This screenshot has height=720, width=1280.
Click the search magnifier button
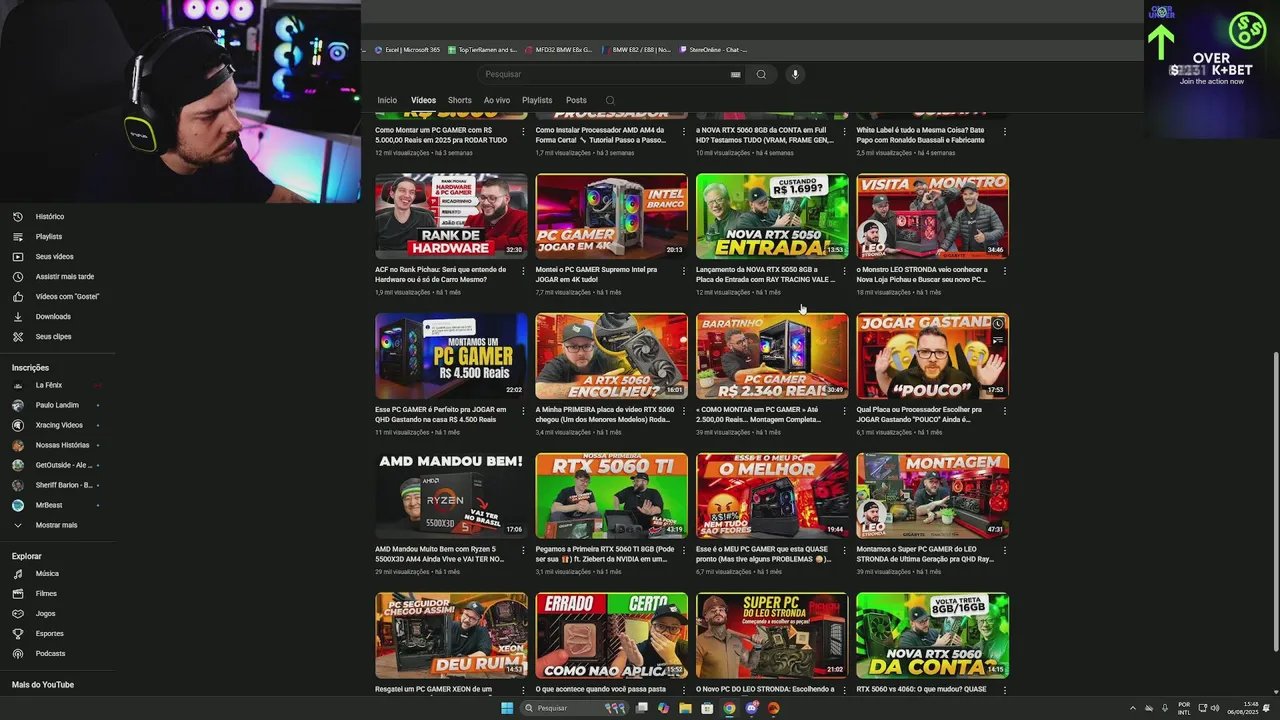(x=761, y=74)
